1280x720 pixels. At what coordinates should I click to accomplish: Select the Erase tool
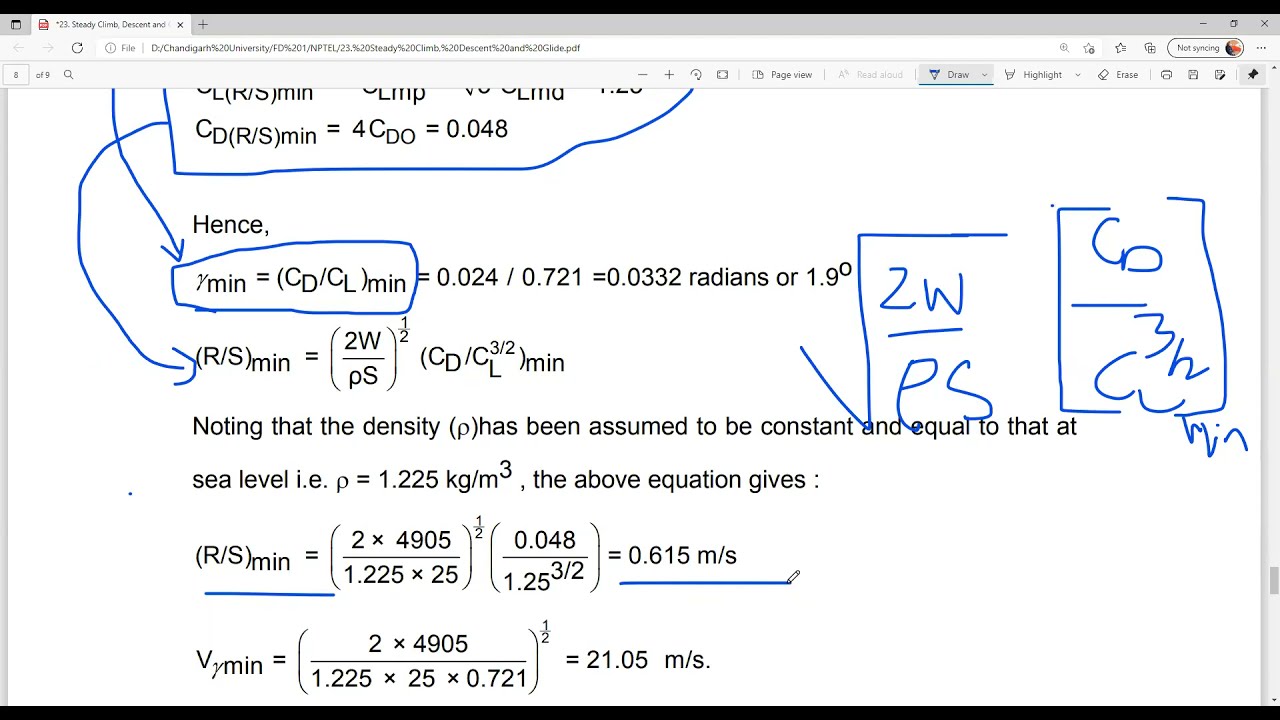point(1118,75)
